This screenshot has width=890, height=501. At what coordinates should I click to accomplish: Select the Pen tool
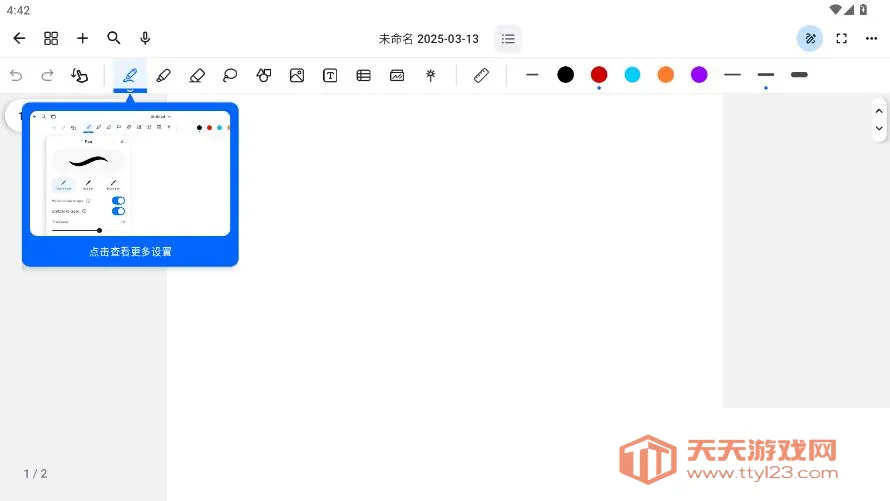tap(130, 75)
